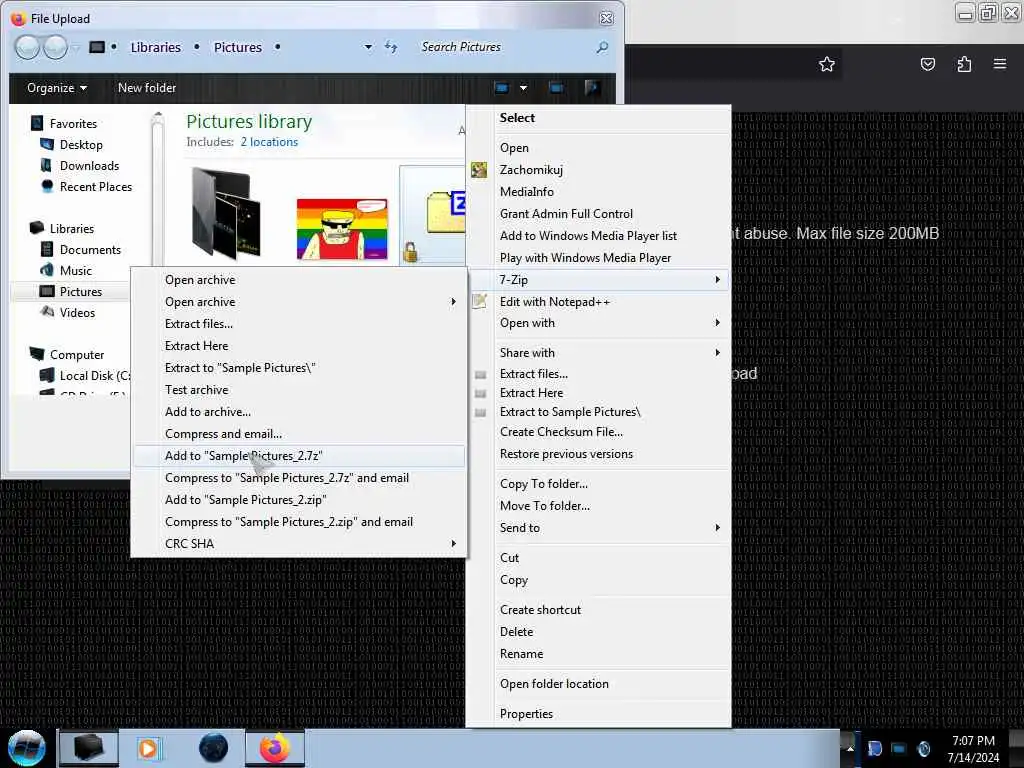Open the Organize dropdown
1024x768 pixels.
pos(57,88)
